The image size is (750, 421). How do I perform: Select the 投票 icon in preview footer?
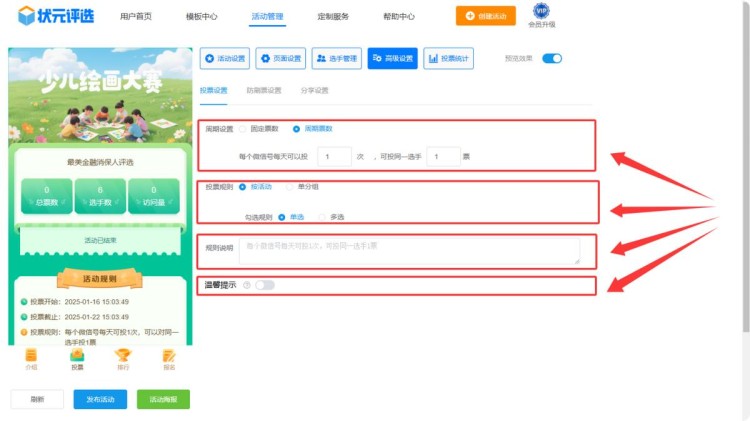77,356
